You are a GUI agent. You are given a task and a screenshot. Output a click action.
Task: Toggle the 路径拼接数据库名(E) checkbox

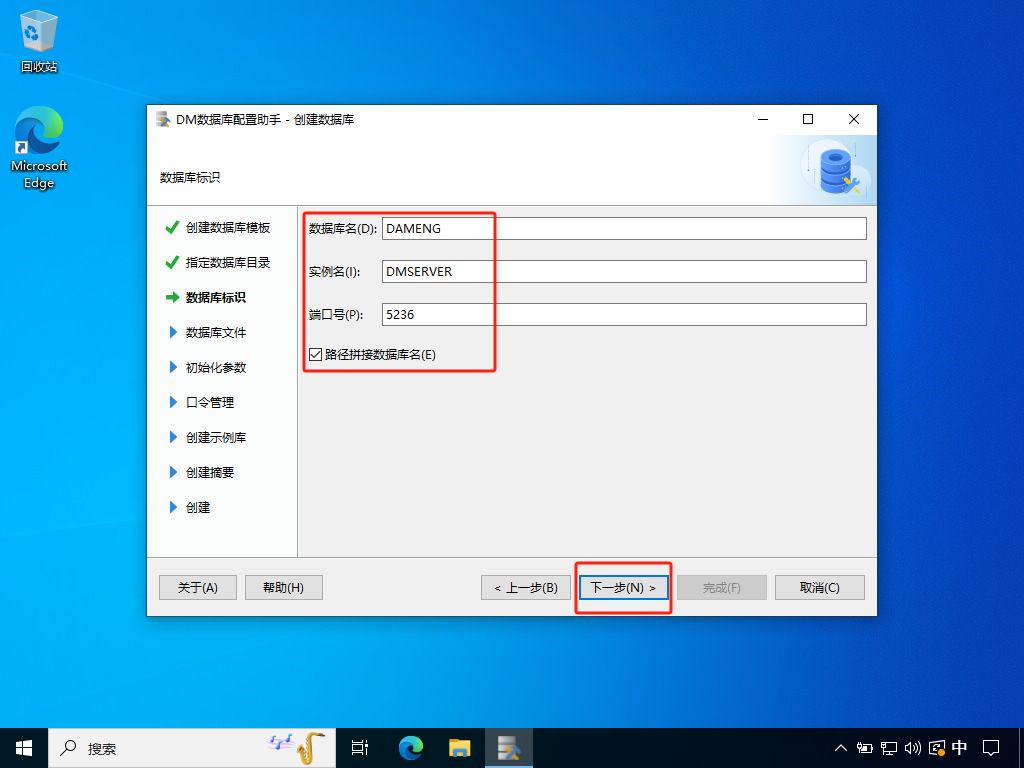[x=315, y=355]
